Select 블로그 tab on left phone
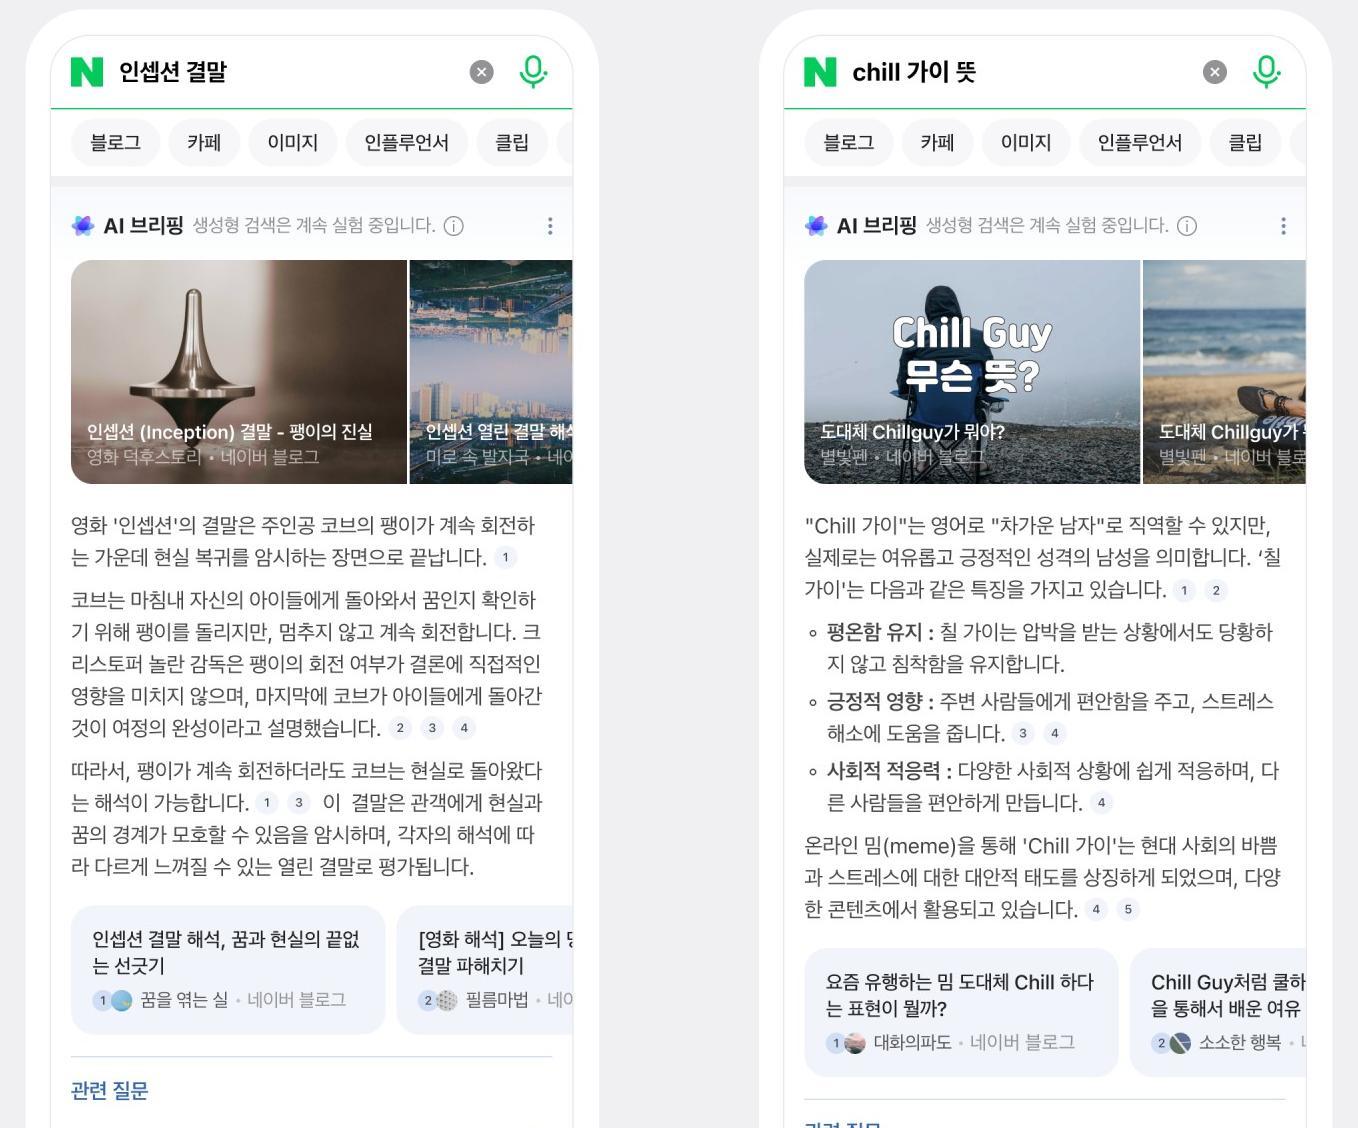The image size is (1358, 1128). [115, 143]
